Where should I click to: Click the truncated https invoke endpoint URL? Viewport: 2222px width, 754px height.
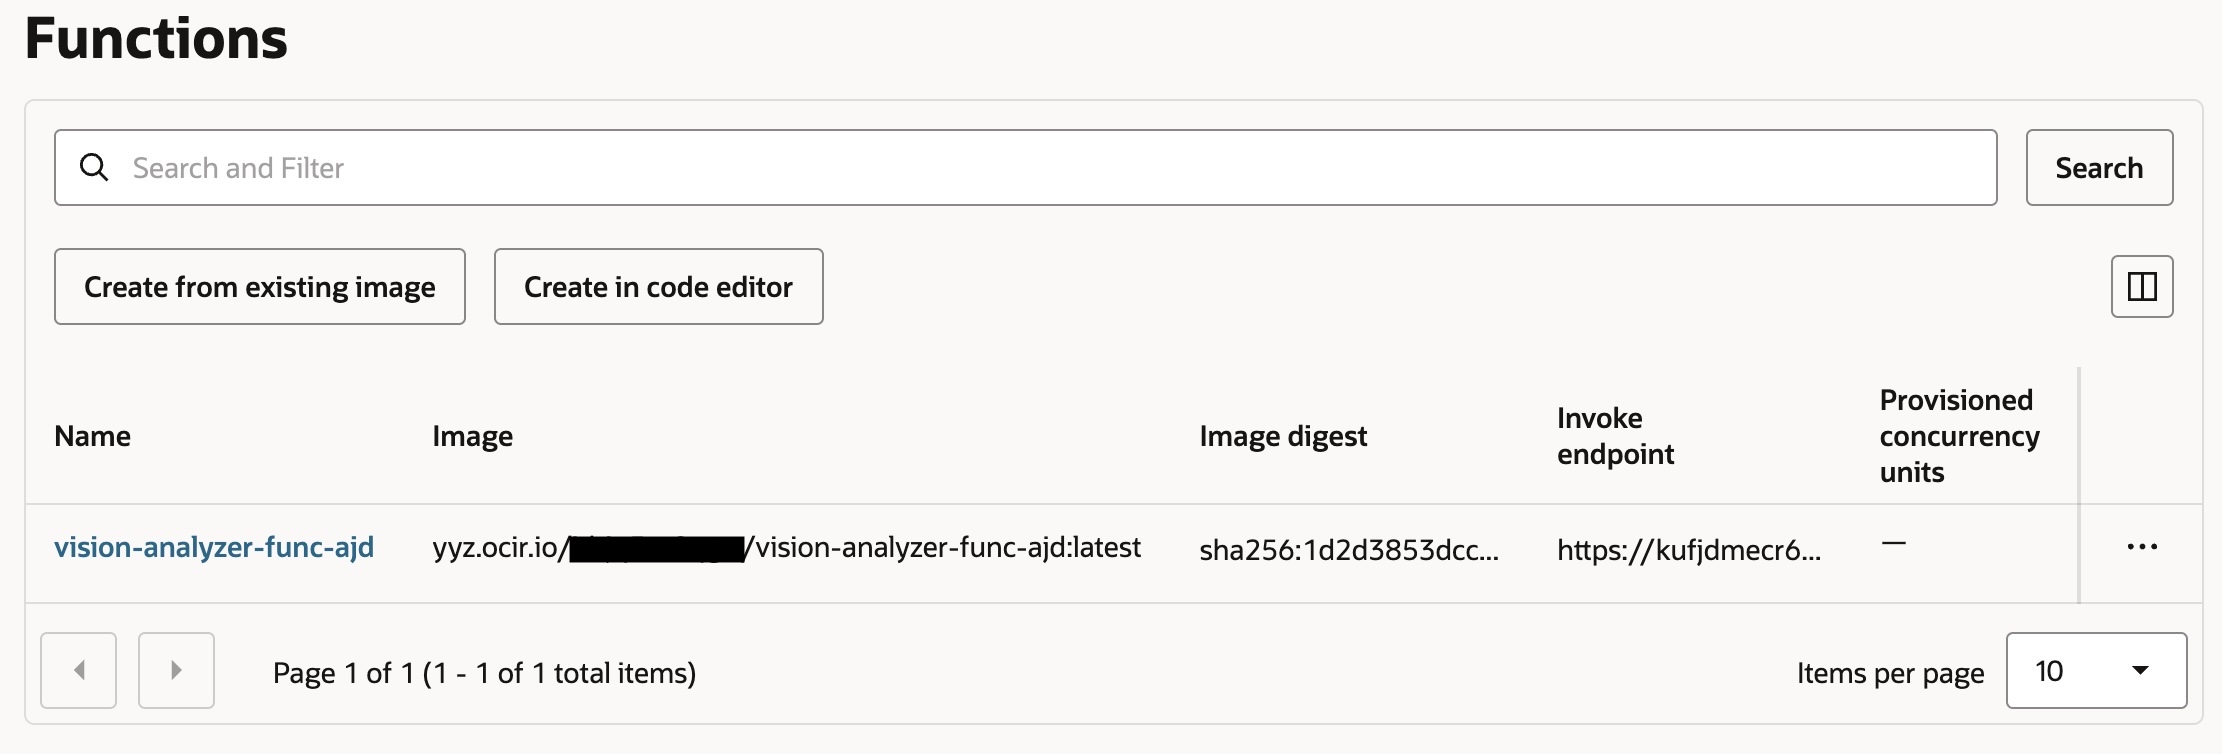[x=1689, y=549]
